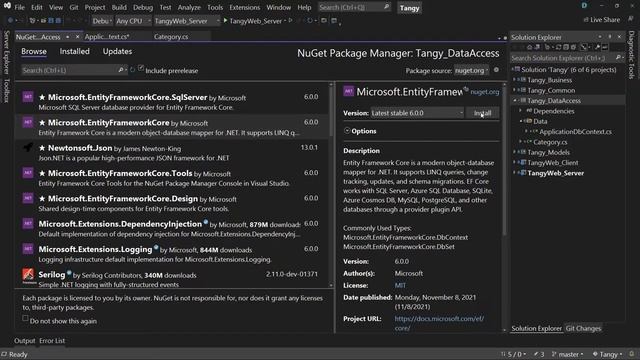Screen dimensions: 640x360
Task: Switch to the Updates tab
Action: (x=117, y=51)
